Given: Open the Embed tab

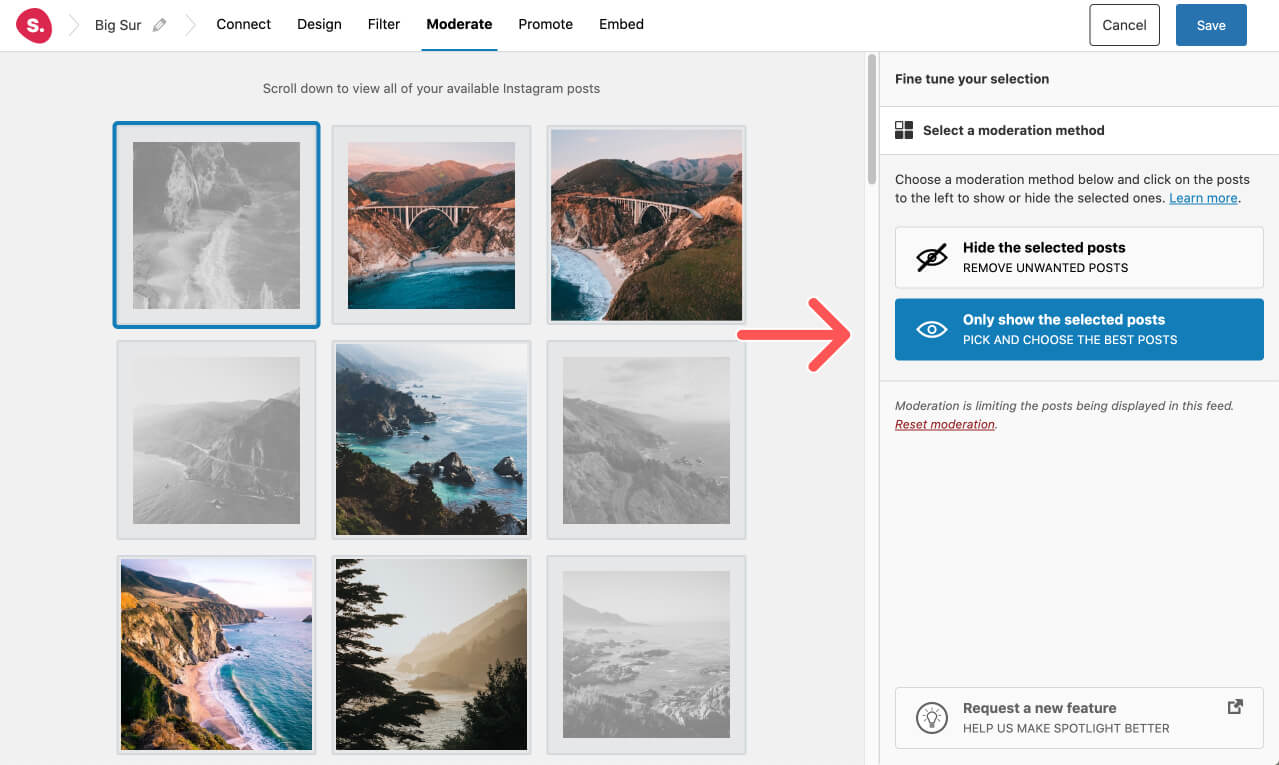Looking at the screenshot, I should point(621,24).
